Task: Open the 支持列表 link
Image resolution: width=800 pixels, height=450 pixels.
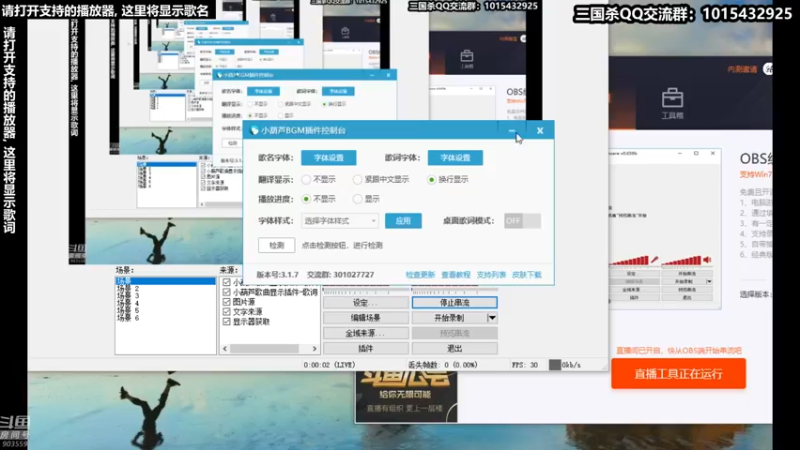Action: click(491, 274)
